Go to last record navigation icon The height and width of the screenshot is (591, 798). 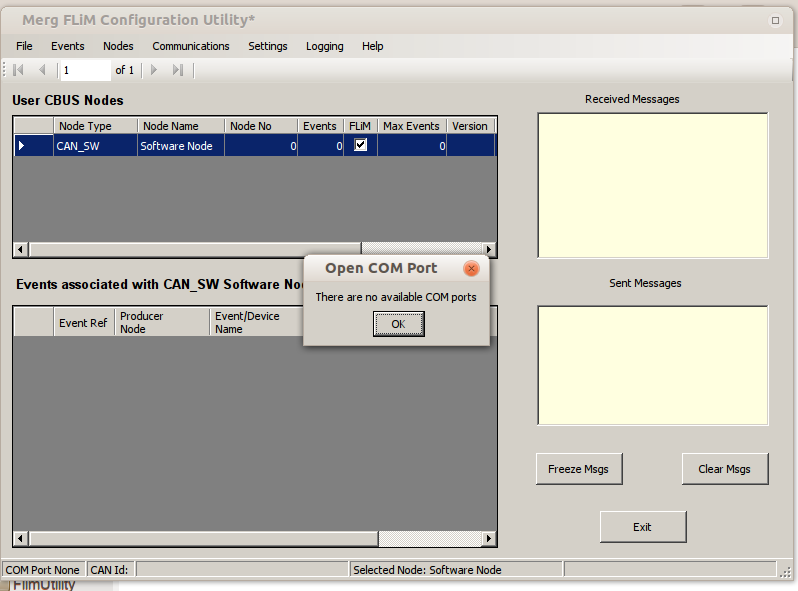click(x=177, y=70)
